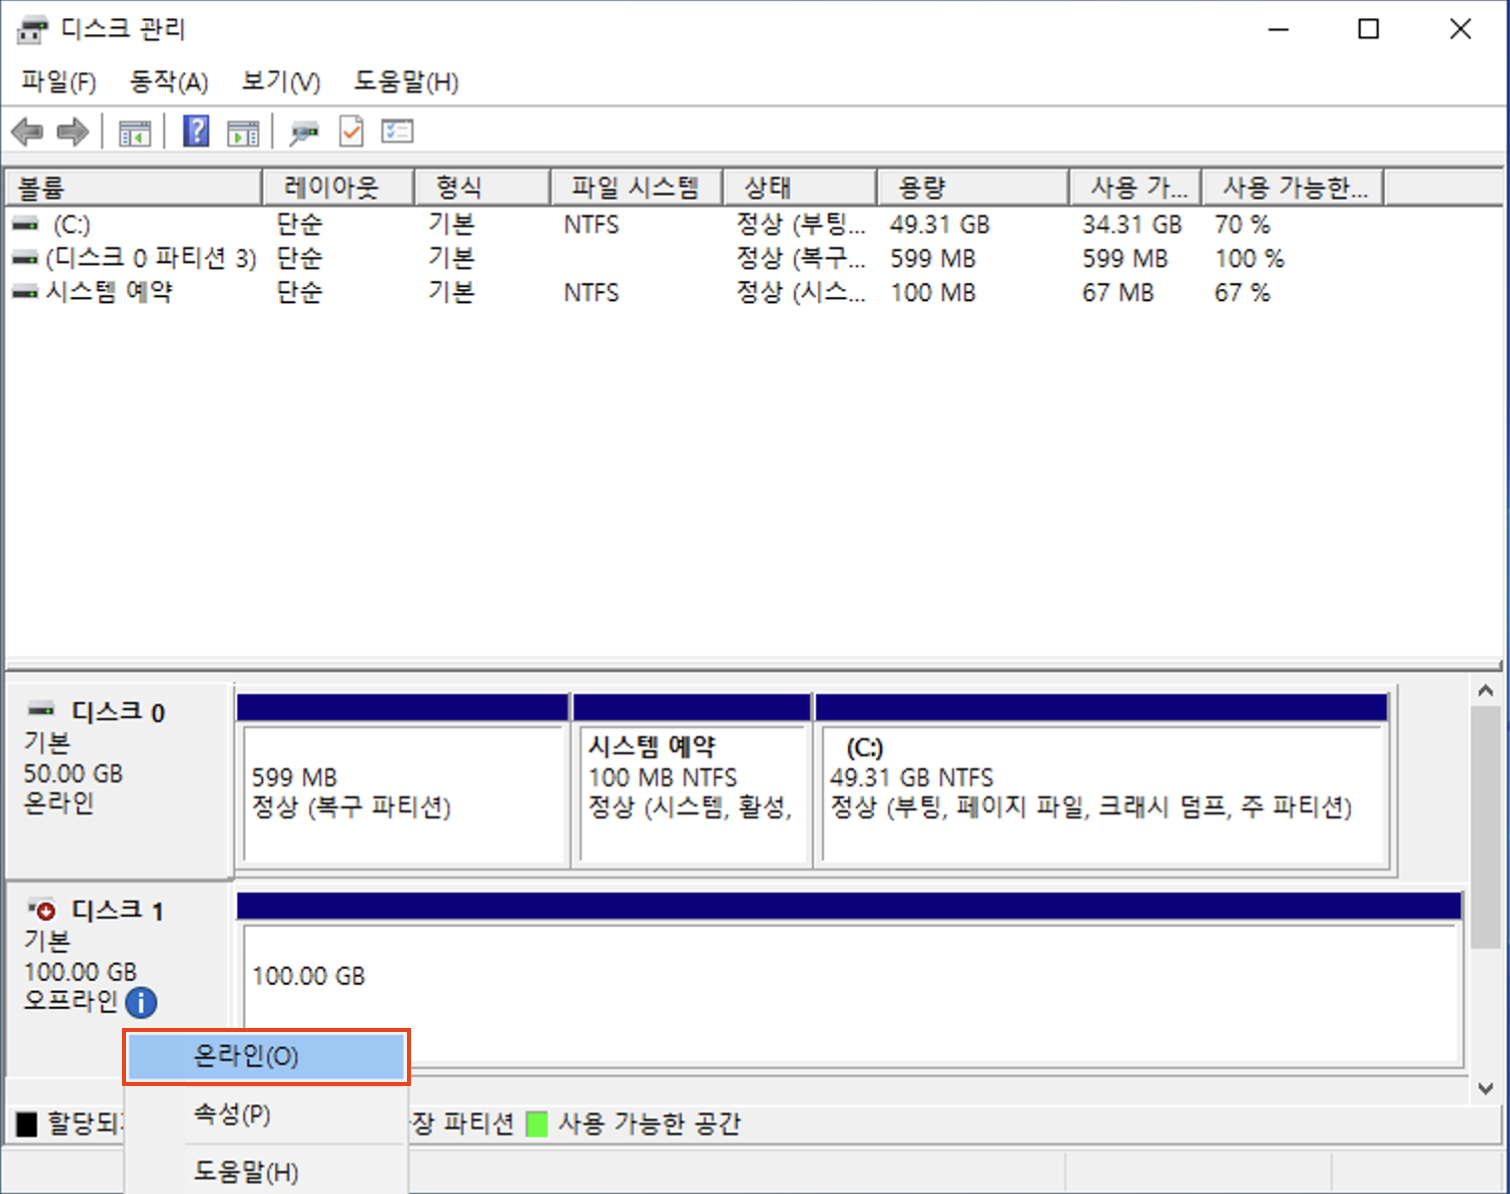The height and width of the screenshot is (1194, 1510).
Task: Click the blue info icon beside 오프라인
Action: (141, 1002)
